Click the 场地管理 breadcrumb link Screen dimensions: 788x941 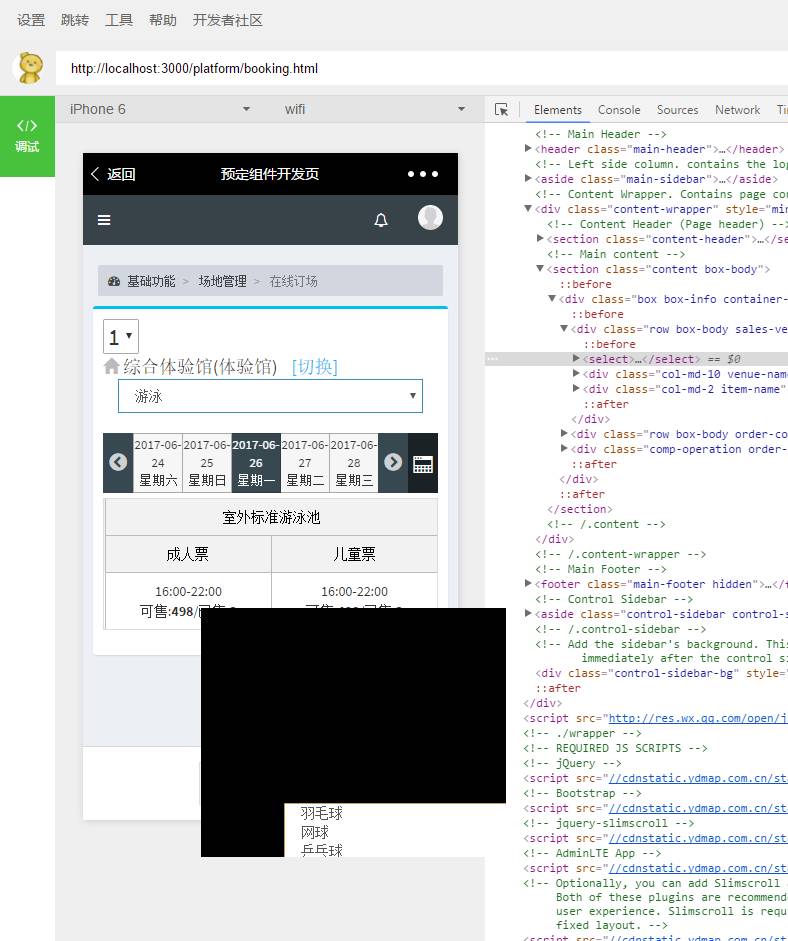tap(223, 281)
